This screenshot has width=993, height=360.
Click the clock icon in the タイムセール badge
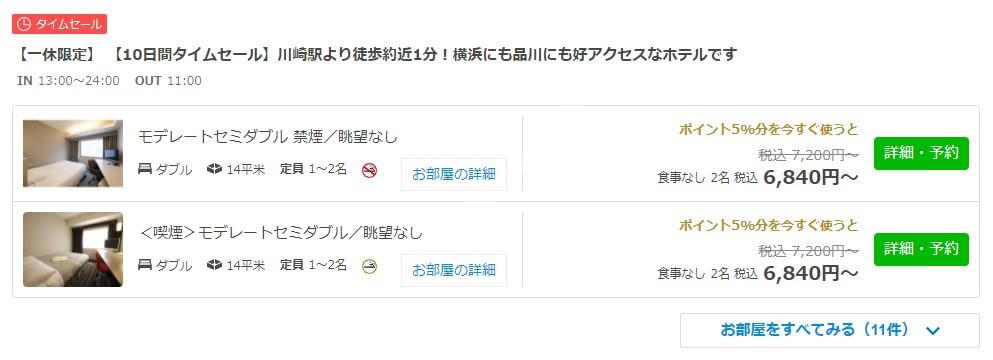[x=23, y=24]
